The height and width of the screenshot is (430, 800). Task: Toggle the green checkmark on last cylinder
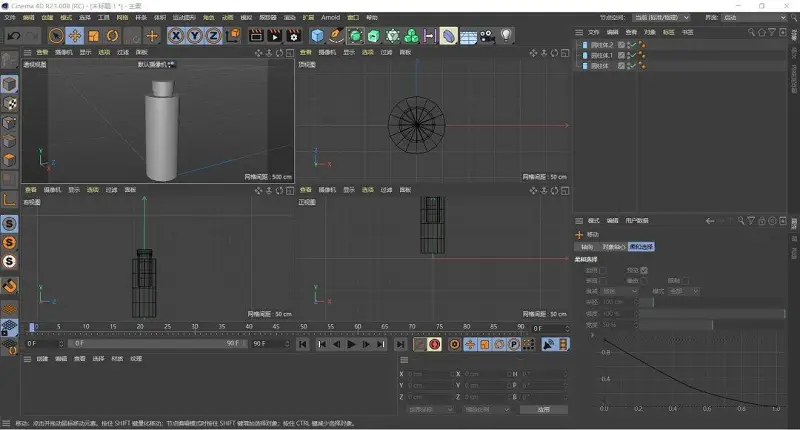point(633,66)
